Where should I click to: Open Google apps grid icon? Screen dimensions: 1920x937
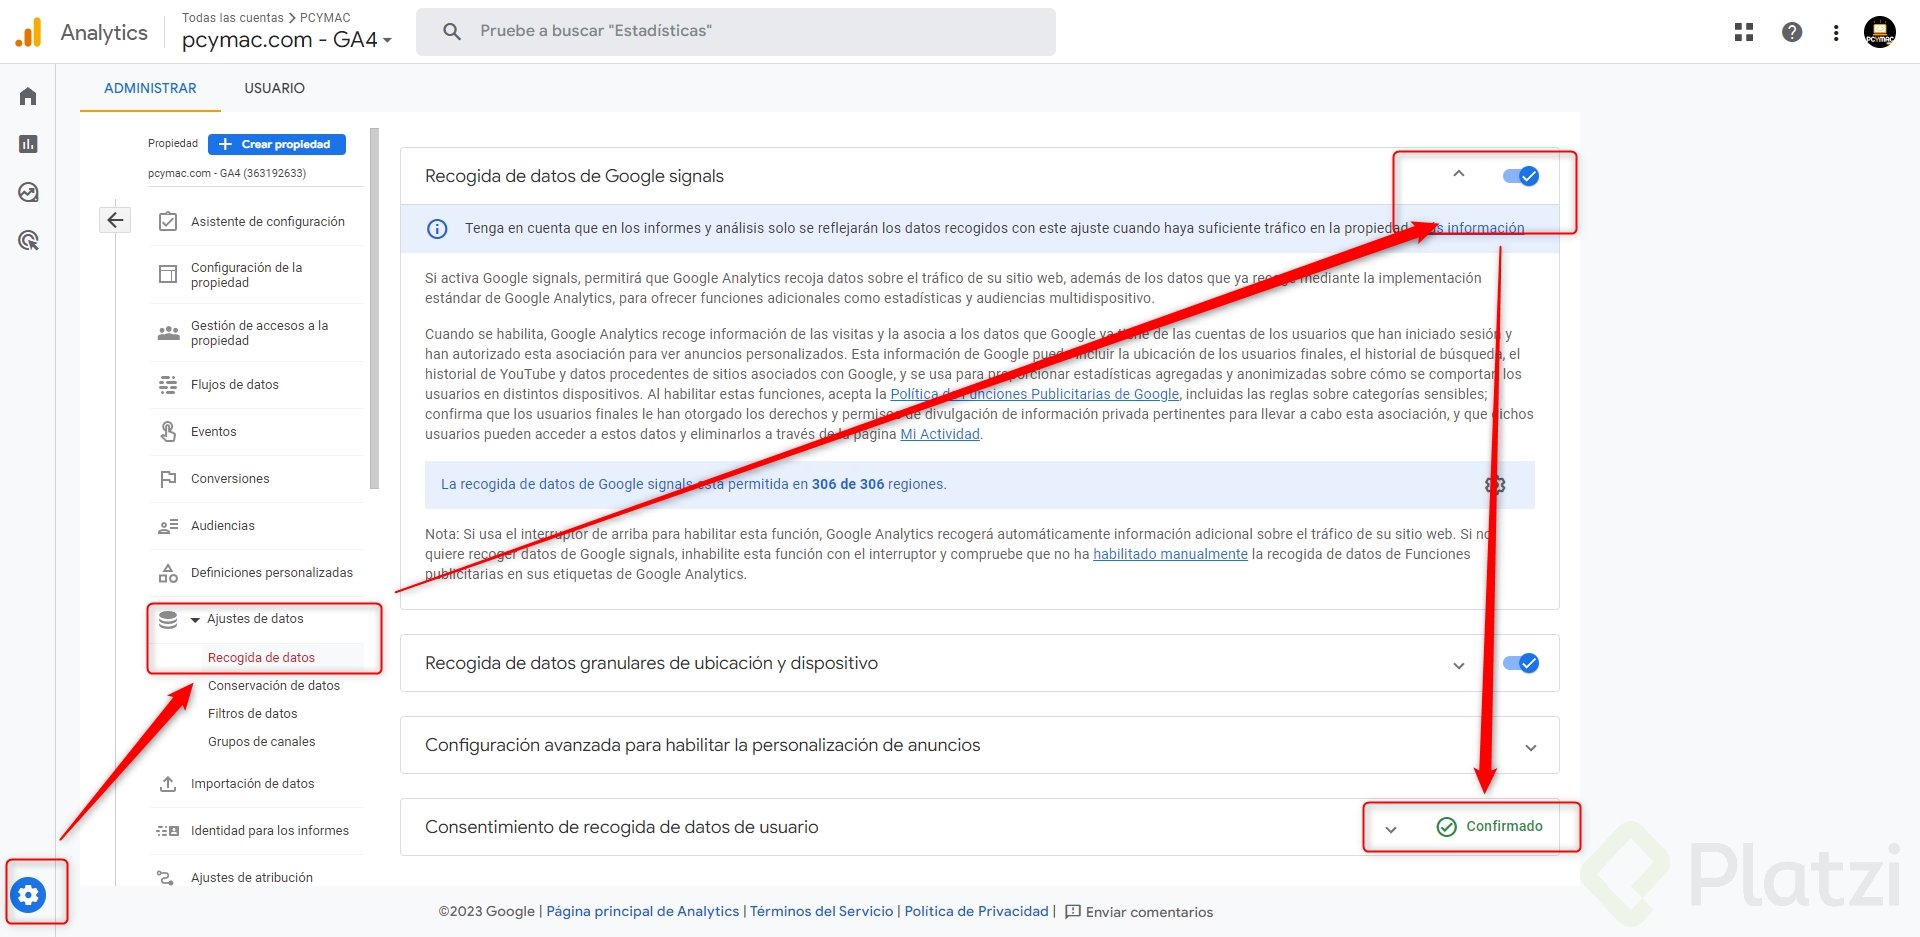[x=1744, y=32]
